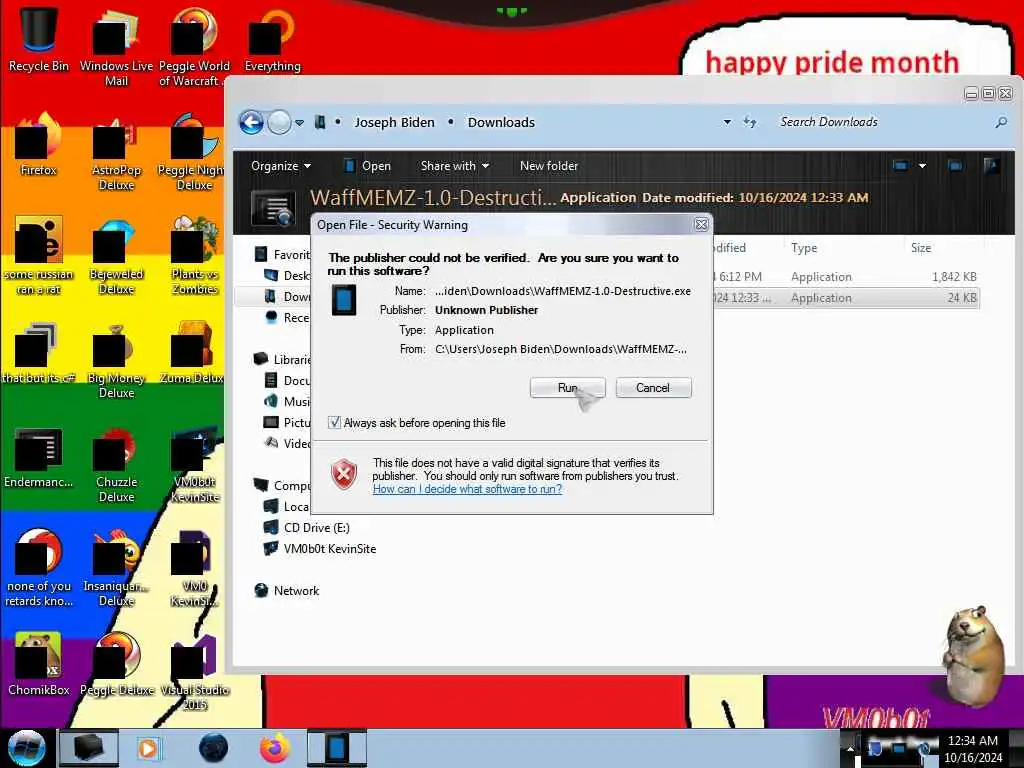1024x768 pixels.
Task: Expand the view options dropdown arrow
Action: (922, 166)
